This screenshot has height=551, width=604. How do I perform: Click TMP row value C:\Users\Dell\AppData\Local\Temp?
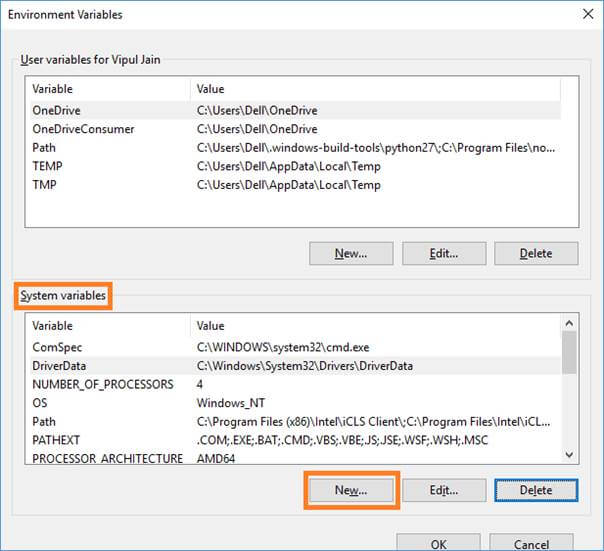289,185
